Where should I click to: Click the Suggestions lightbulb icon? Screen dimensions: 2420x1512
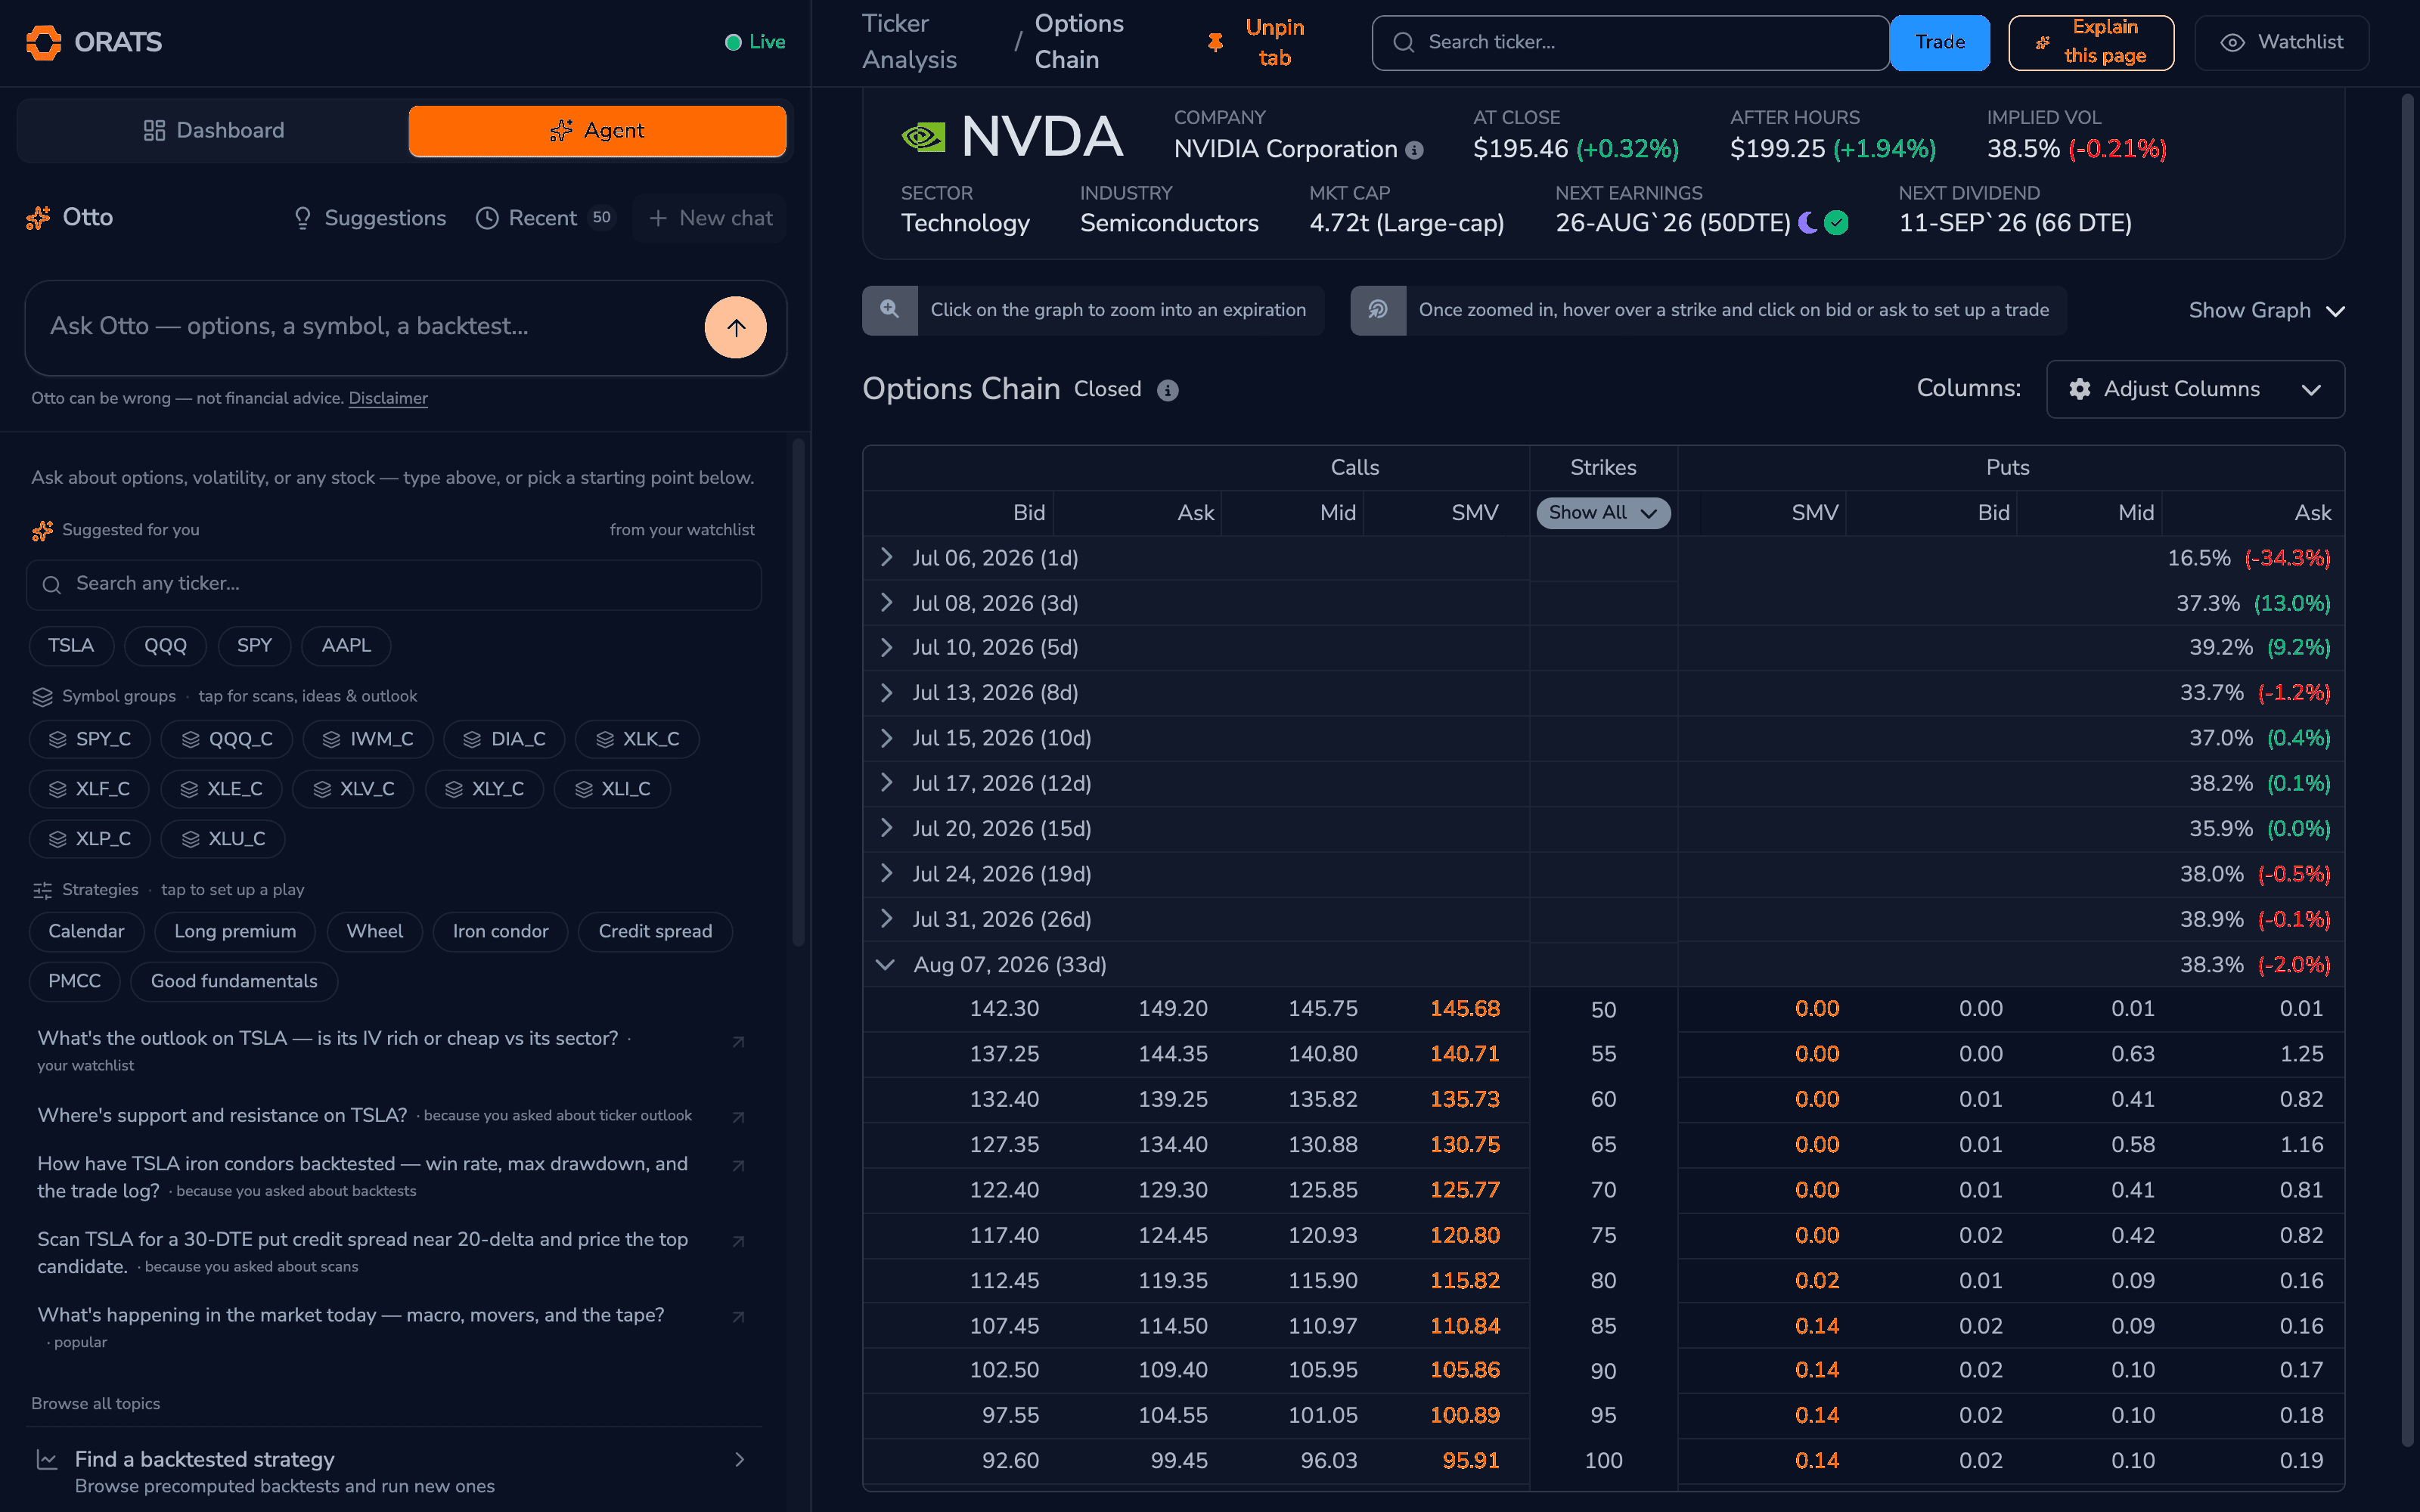coord(302,218)
